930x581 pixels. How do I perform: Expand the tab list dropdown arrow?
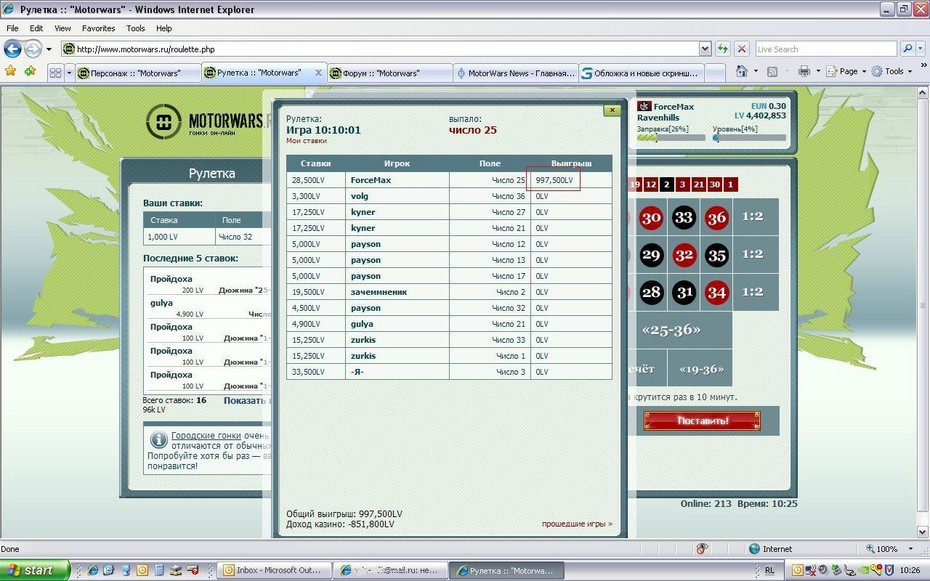click(x=69, y=73)
